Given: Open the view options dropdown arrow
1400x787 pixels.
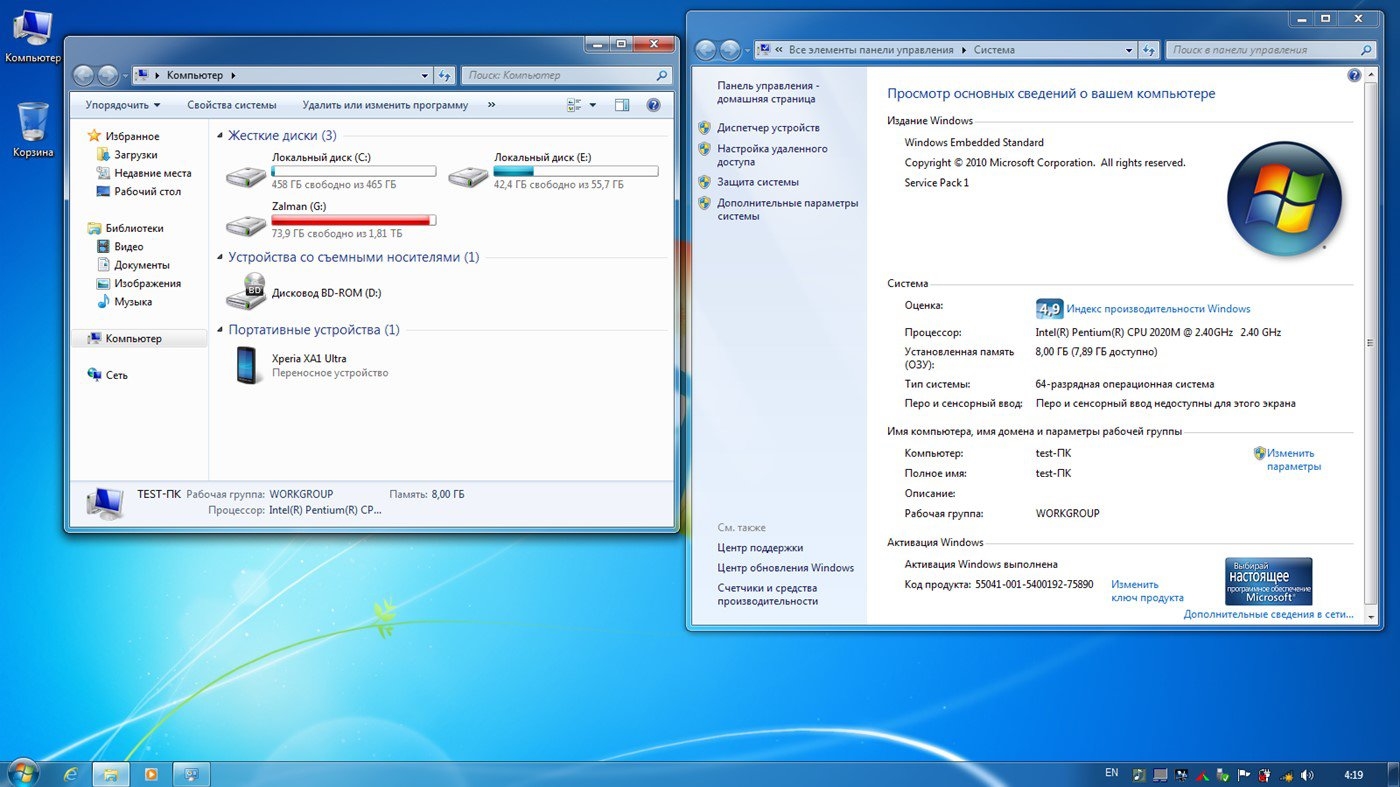Looking at the screenshot, I should click(x=592, y=105).
